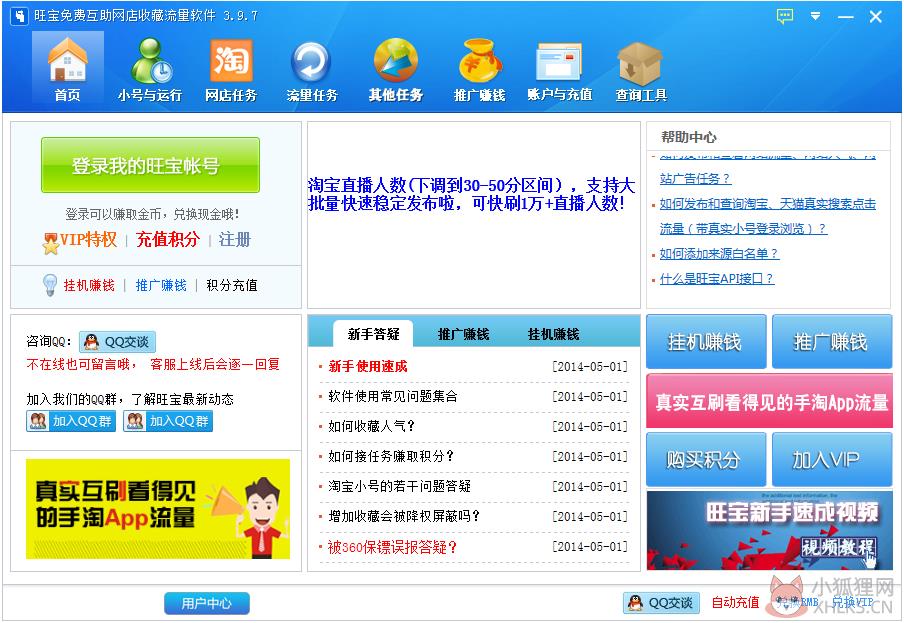This screenshot has height=623, width=904.
Task: Open 推广赚钱 money bag icon
Action: 479,68
